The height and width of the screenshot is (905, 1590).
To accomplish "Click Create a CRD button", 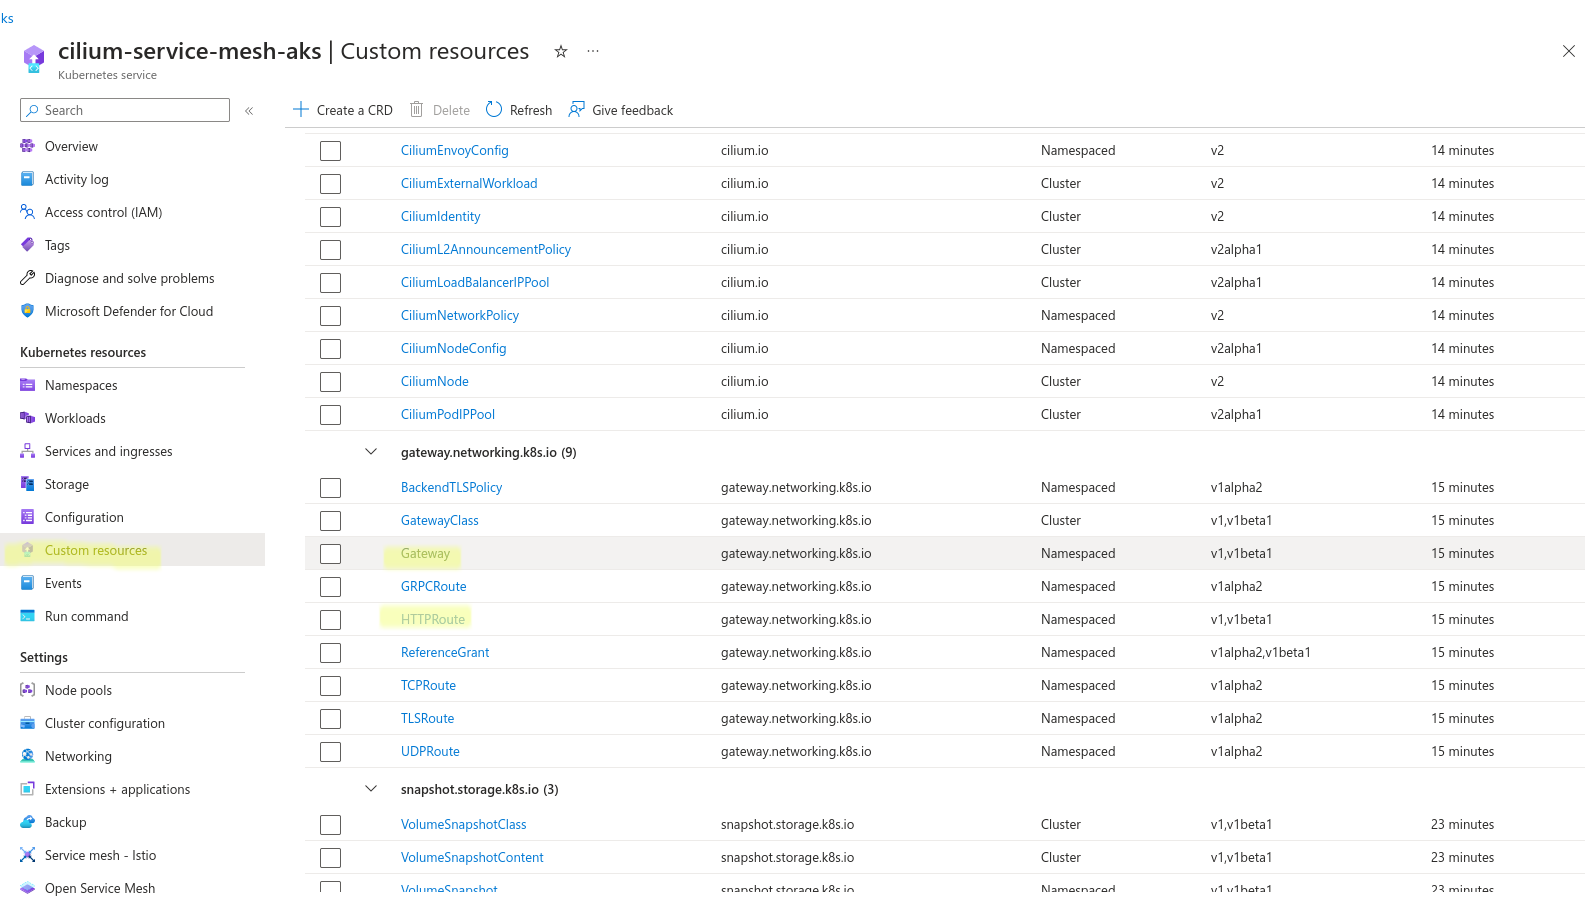I will pyautogui.click(x=342, y=110).
